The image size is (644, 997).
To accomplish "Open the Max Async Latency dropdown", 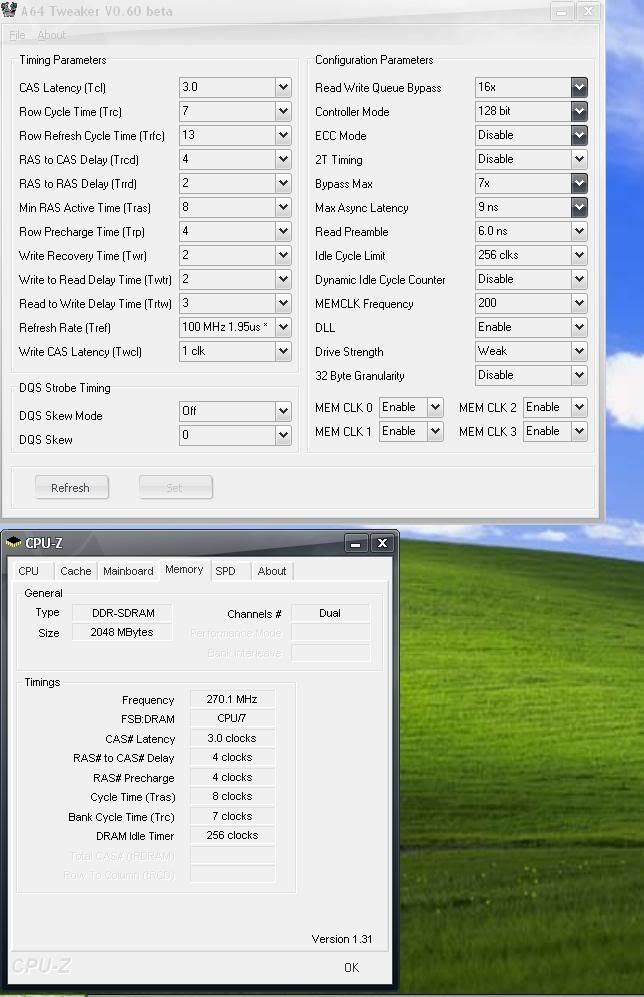I will point(579,207).
